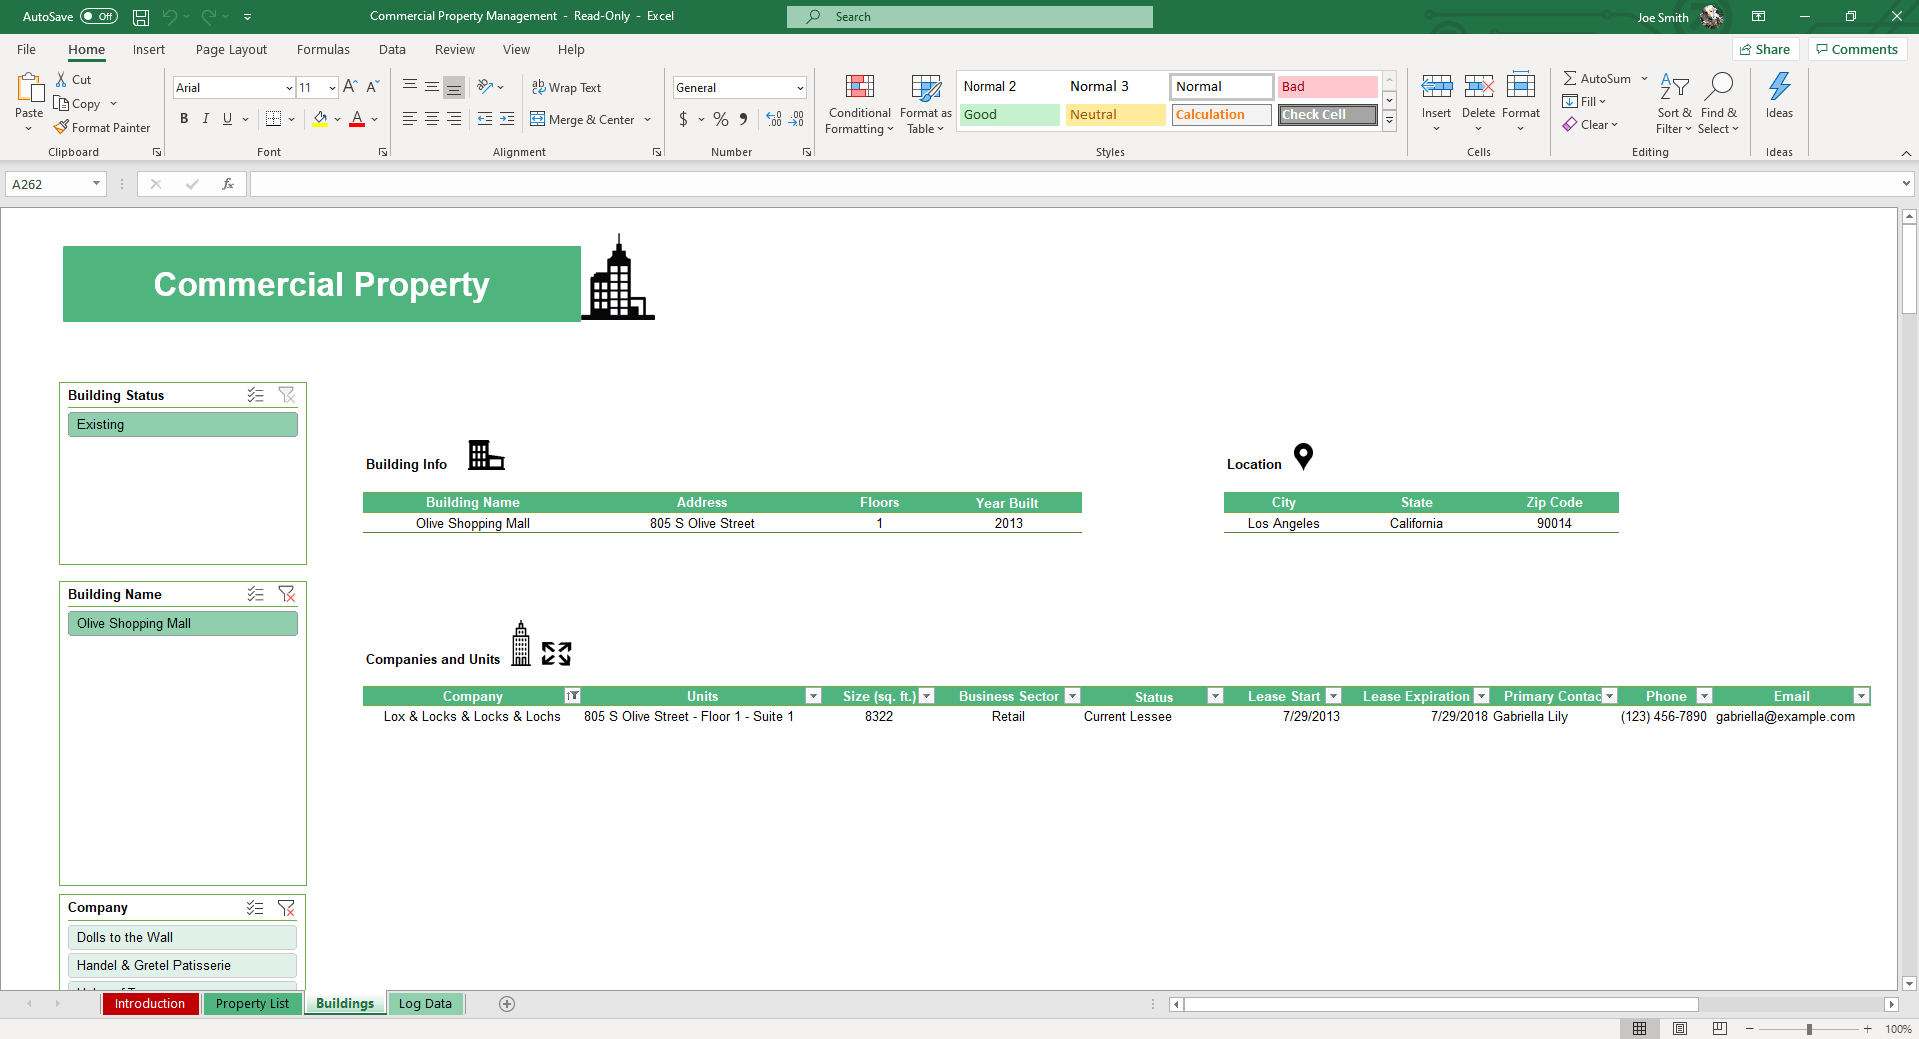This screenshot has width=1919, height=1039.
Task: Open the font size dropdown
Action: [x=331, y=87]
